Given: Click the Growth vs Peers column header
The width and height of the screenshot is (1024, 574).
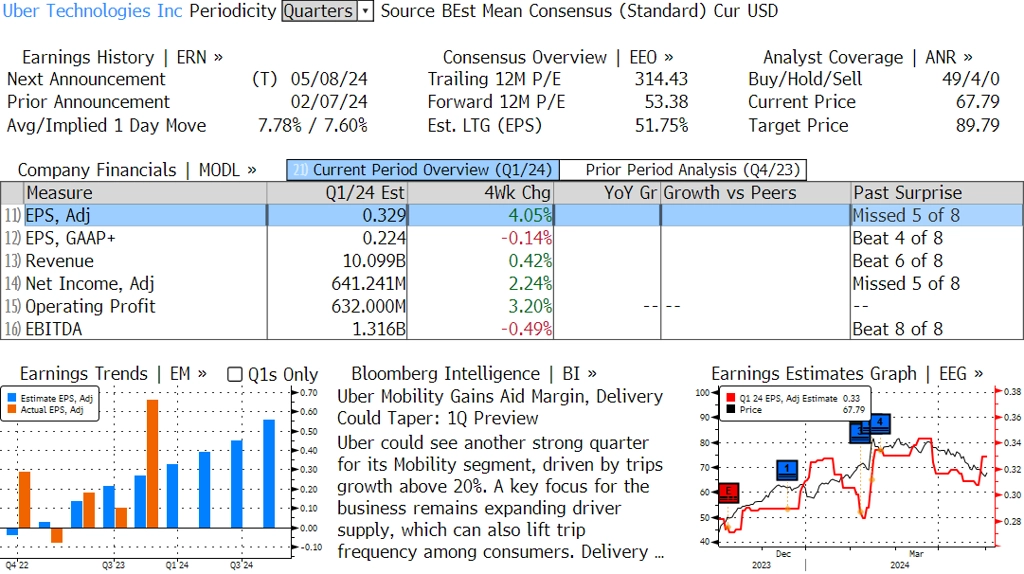Looking at the screenshot, I should [756, 193].
